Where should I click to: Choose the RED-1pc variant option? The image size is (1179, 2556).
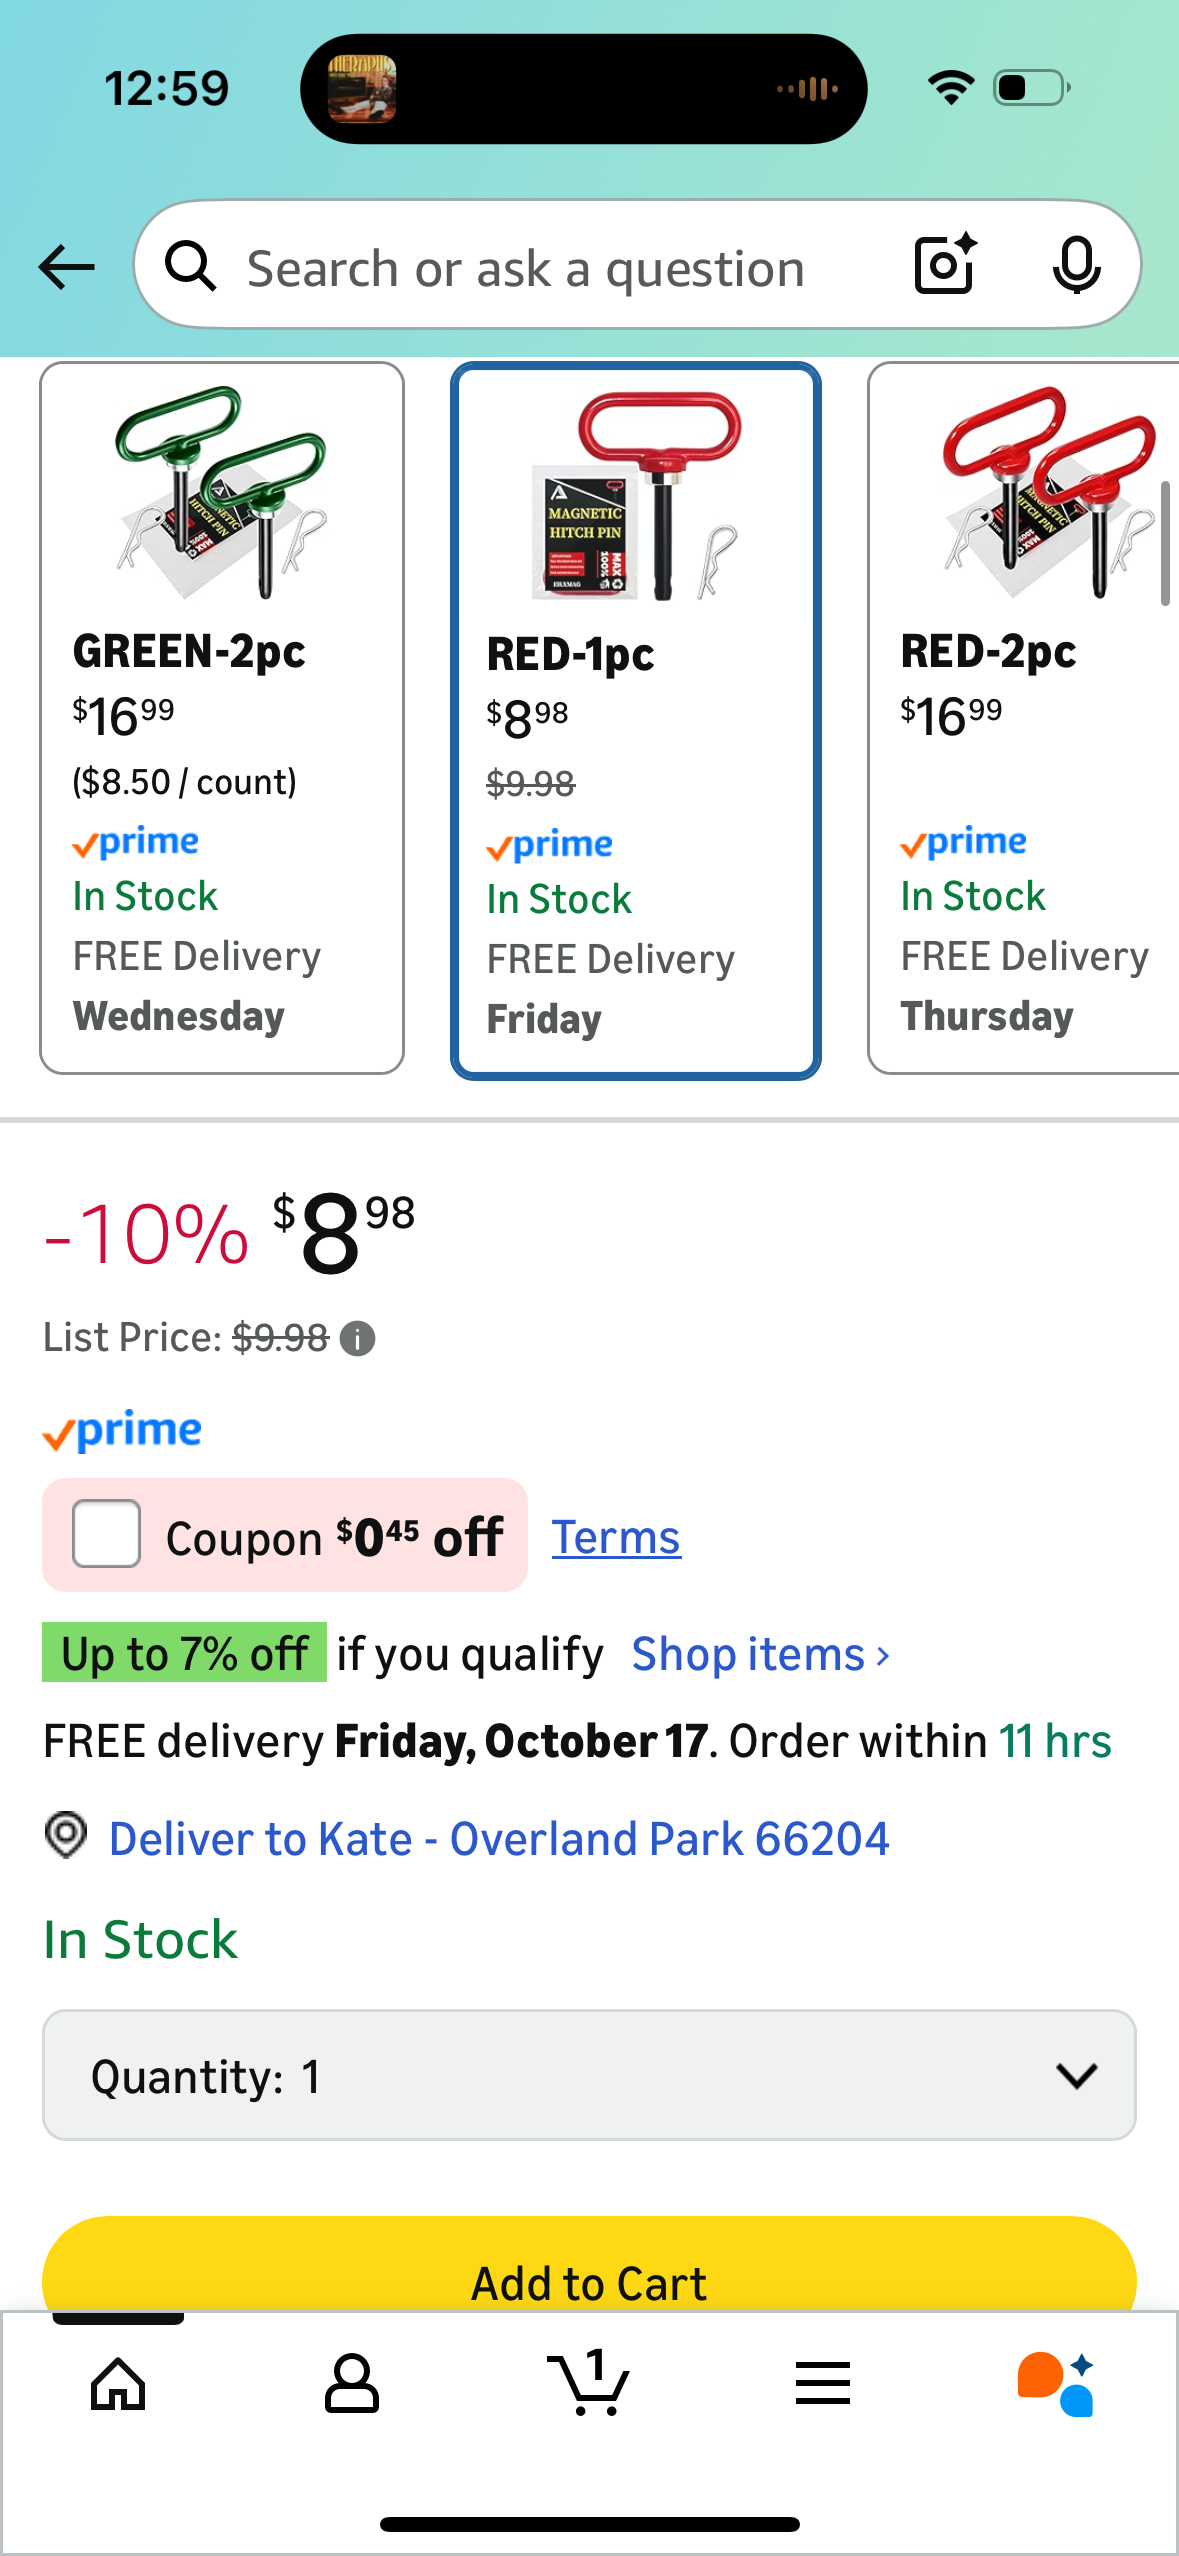(636, 720)
